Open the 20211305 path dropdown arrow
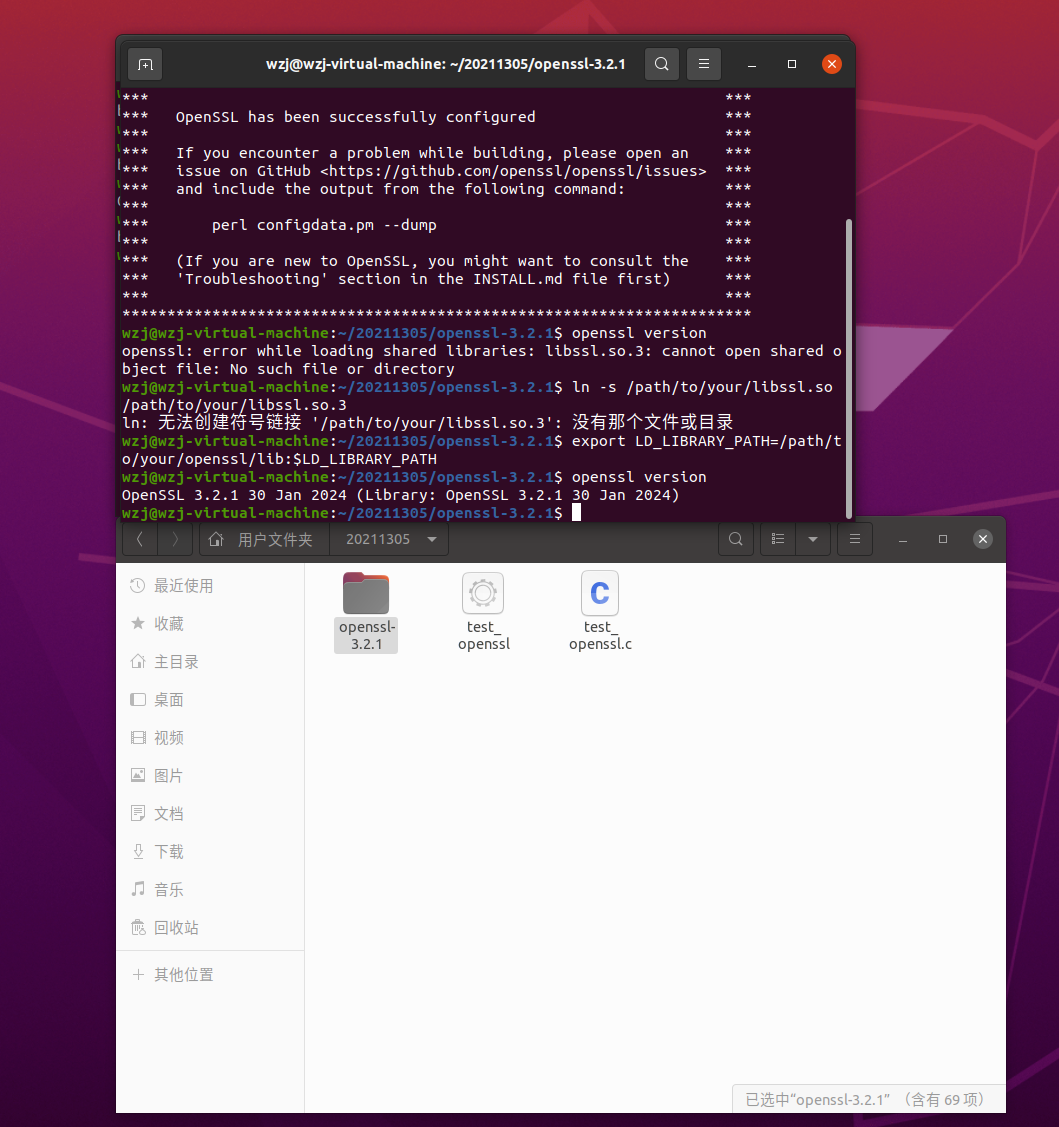 tap(432, 539)
